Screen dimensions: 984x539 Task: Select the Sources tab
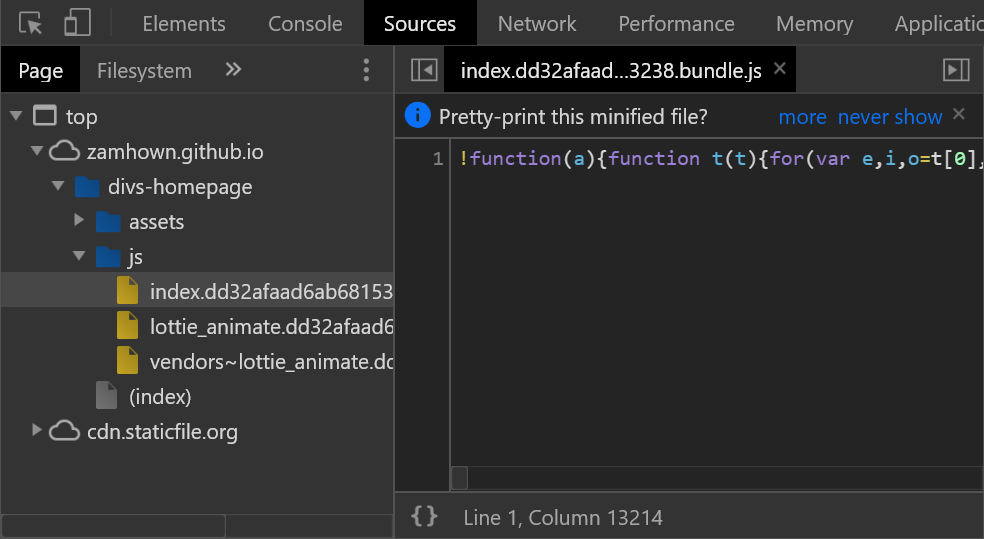(420, 24)
